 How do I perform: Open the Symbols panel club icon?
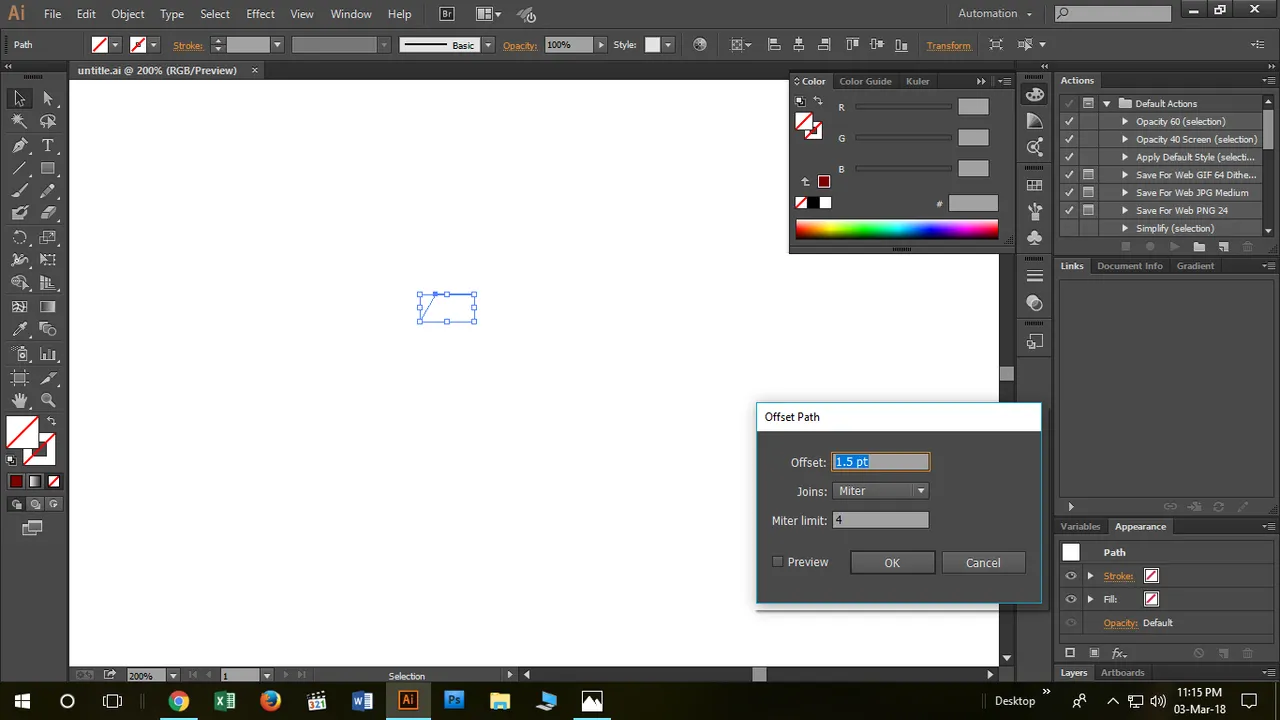[1035, 238]
